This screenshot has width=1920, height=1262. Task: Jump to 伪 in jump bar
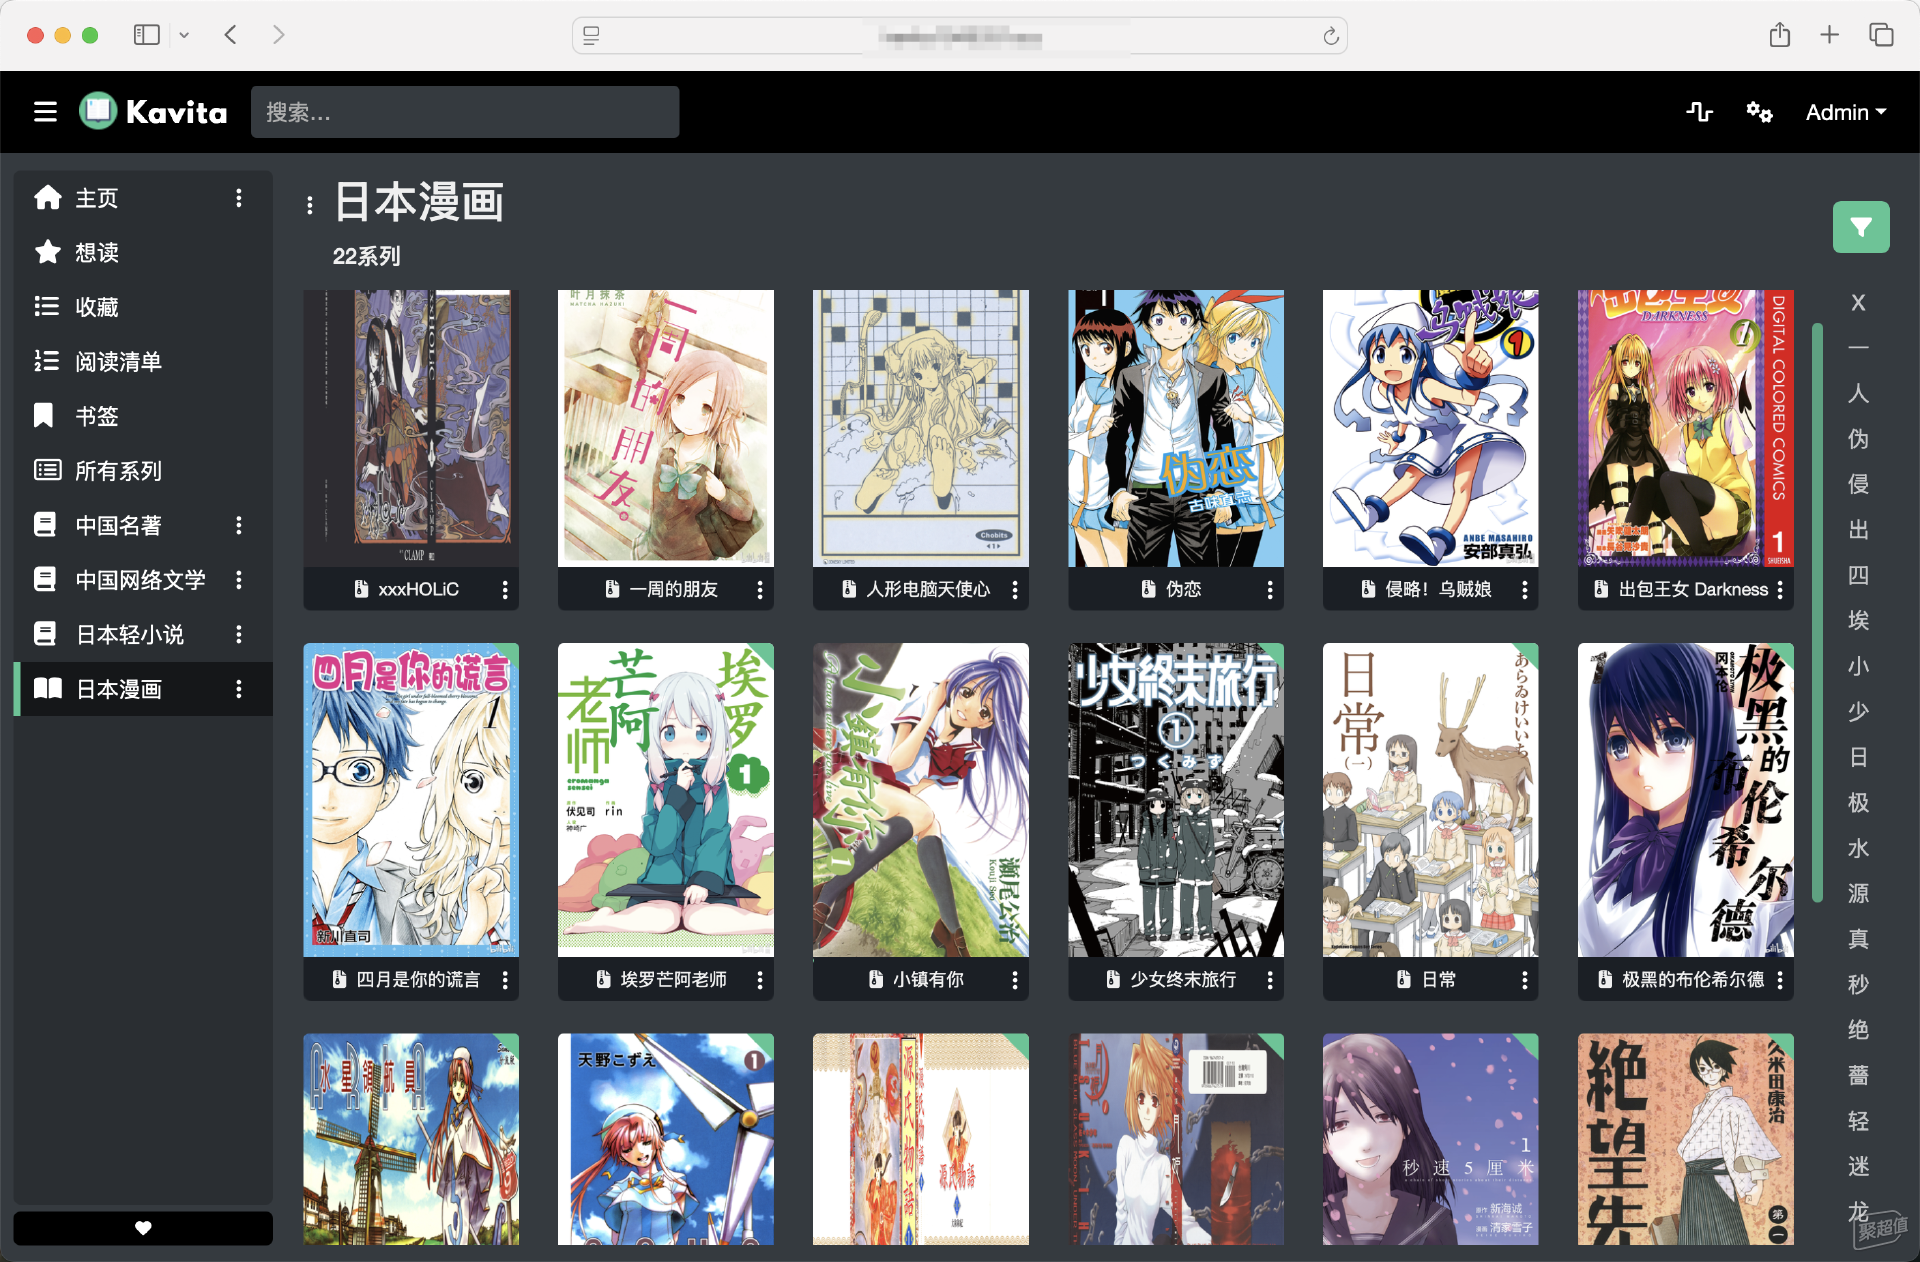coord(1858,439)
